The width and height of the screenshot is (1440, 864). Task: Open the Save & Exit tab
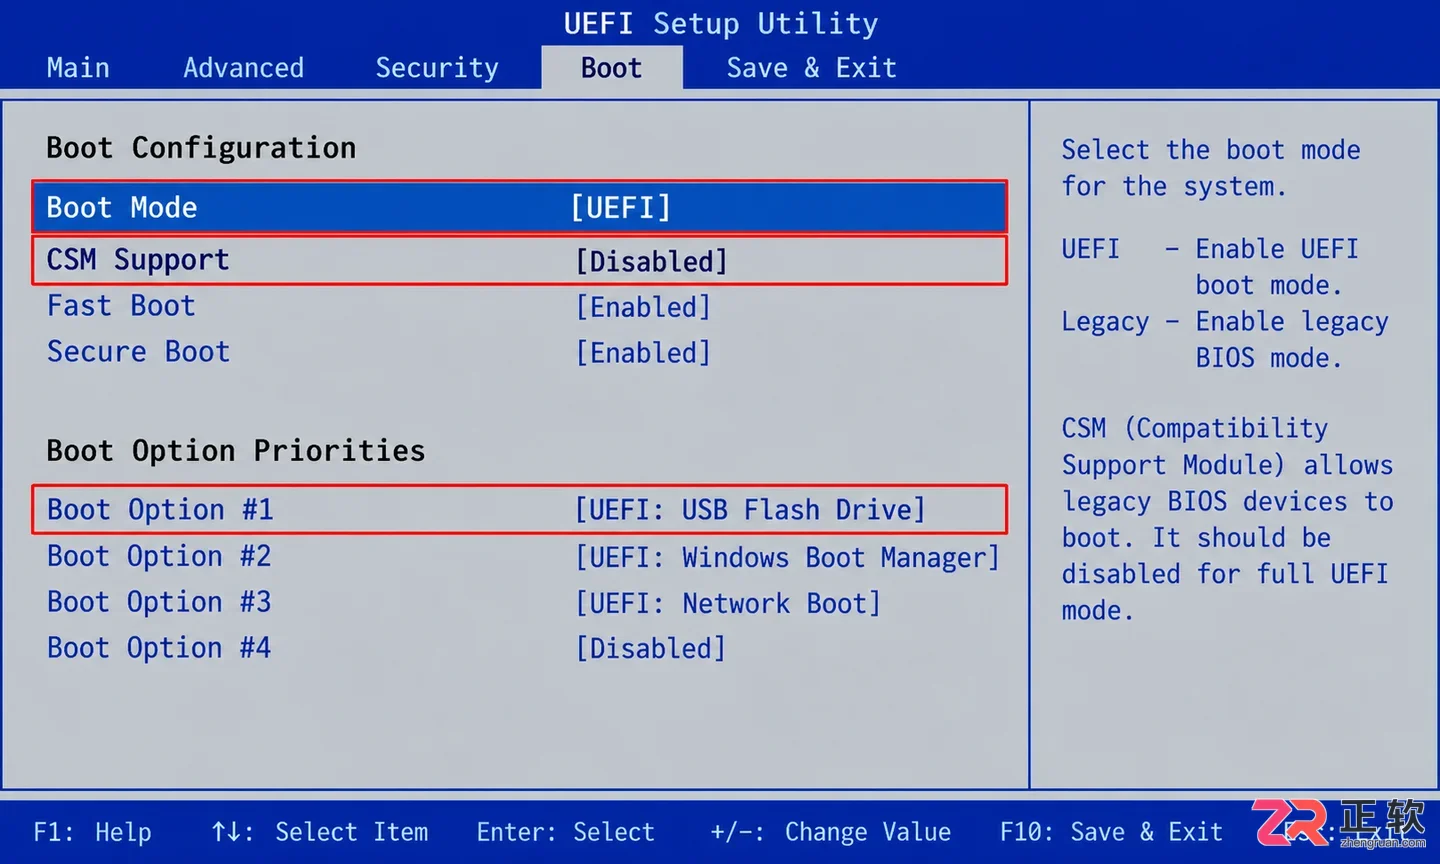[811, 68]
